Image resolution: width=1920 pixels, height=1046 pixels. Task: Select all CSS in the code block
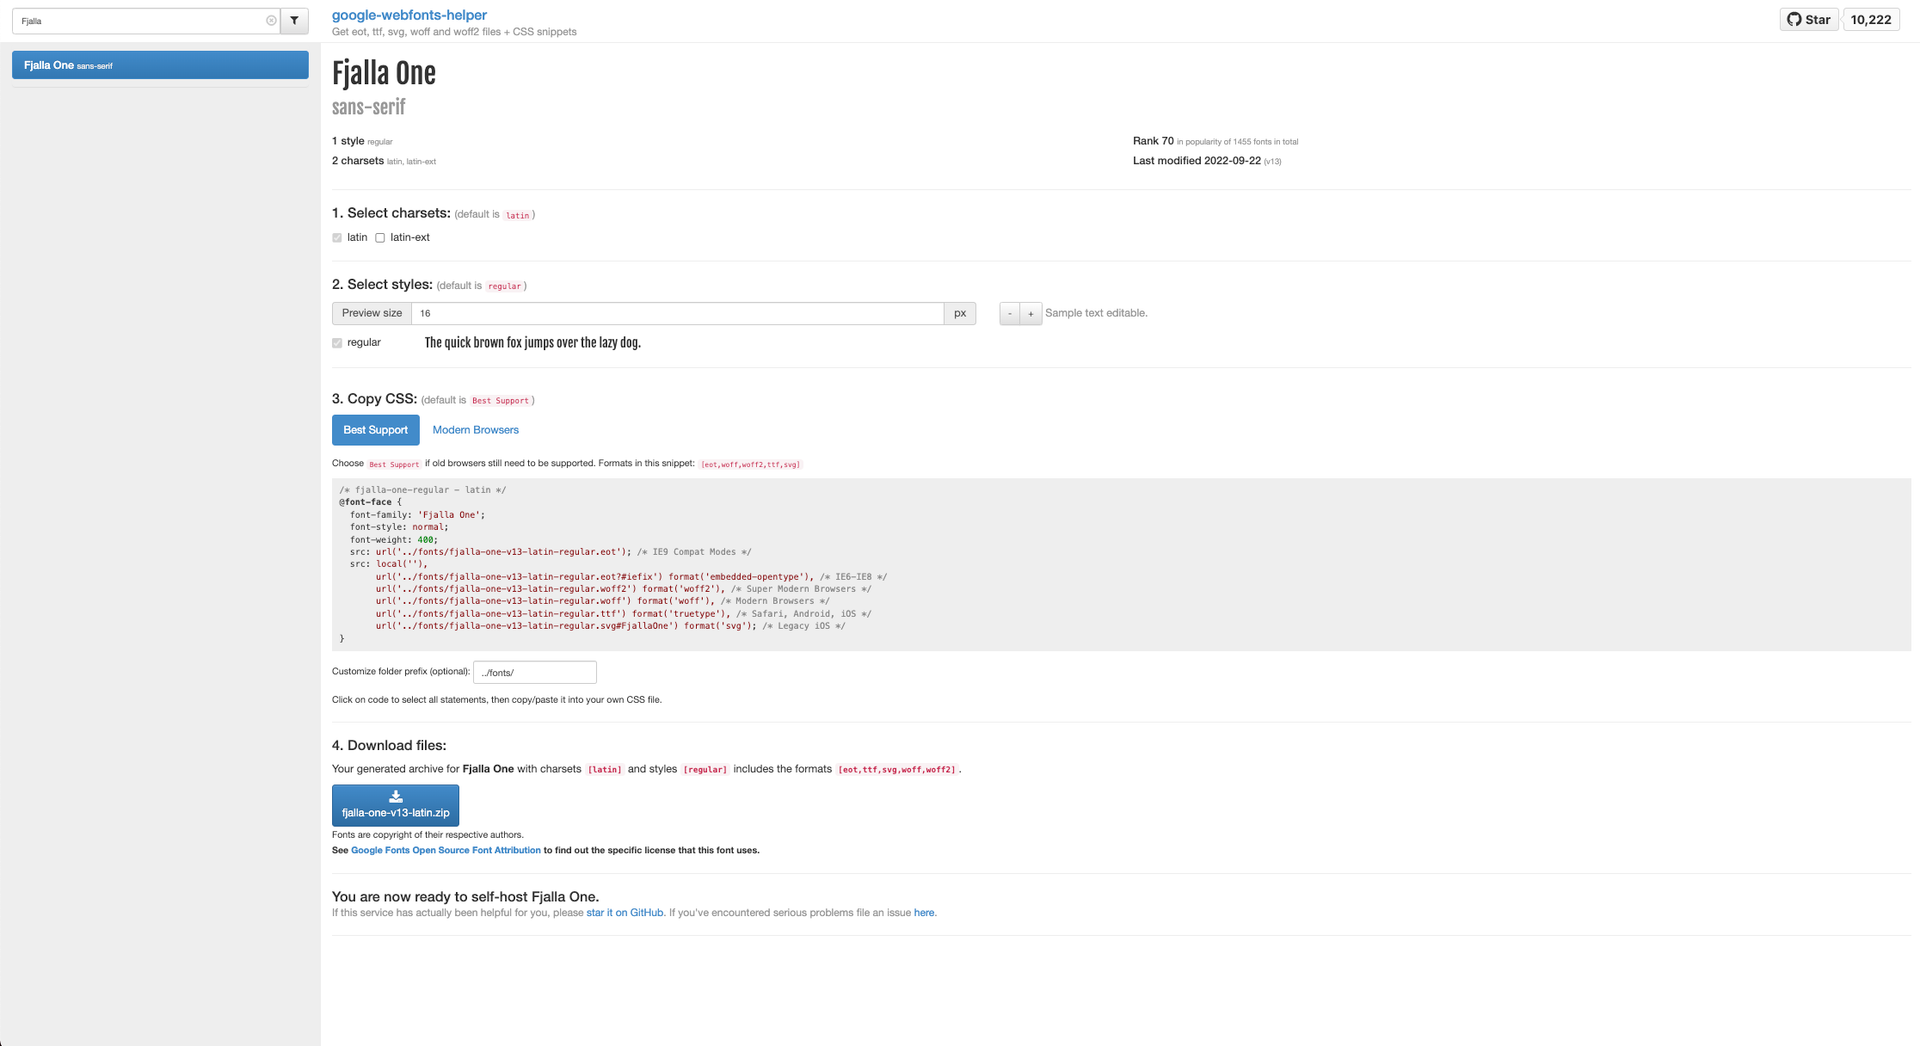click(x=1121, y=564)
